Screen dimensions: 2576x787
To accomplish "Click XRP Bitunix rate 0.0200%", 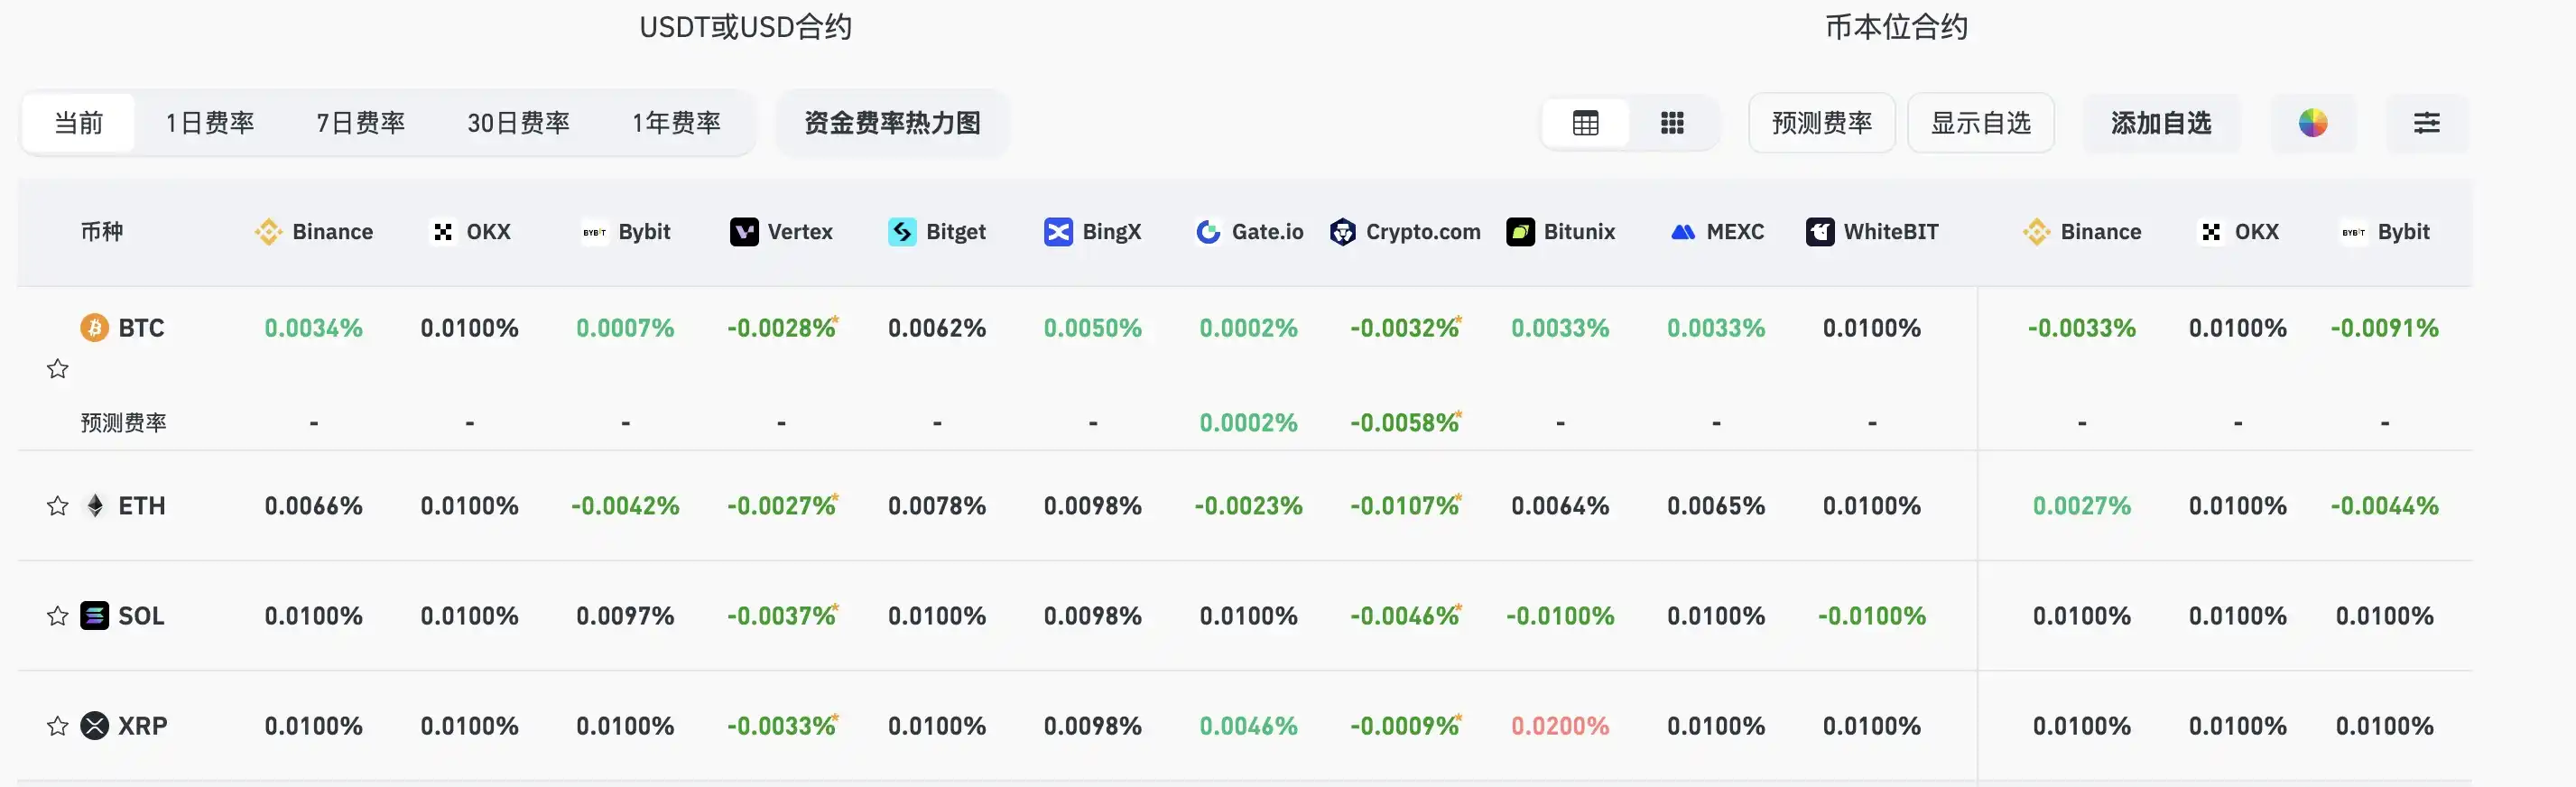I will (x=1560, y=726).
